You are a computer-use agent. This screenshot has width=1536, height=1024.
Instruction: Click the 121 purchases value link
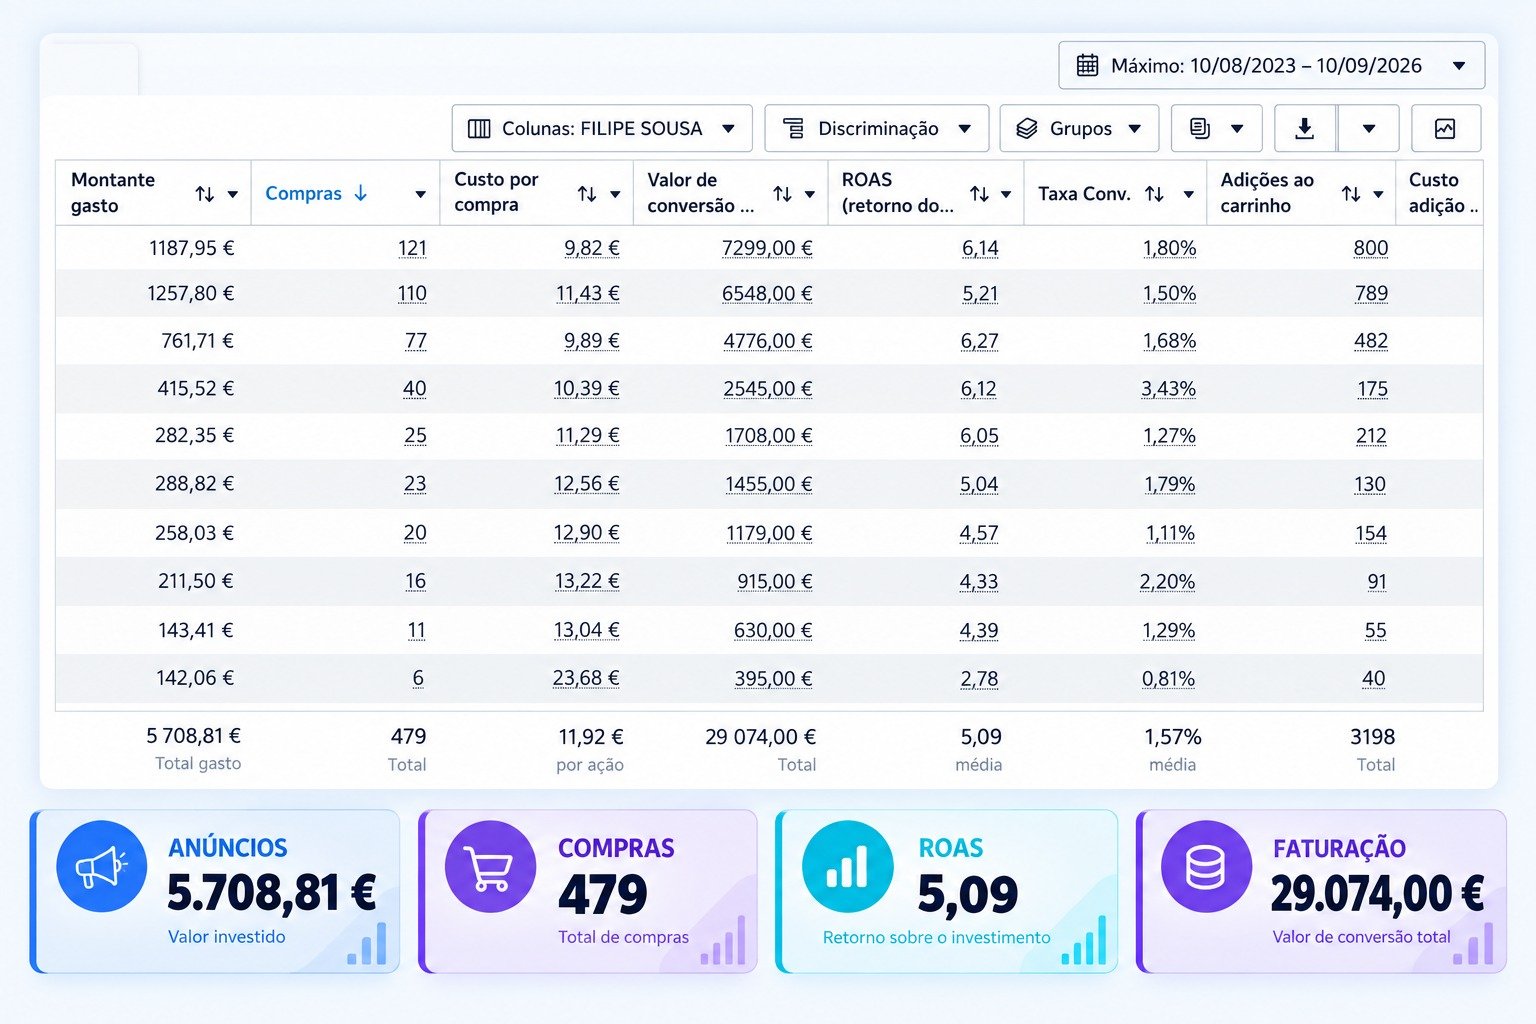tap(412, 248)
